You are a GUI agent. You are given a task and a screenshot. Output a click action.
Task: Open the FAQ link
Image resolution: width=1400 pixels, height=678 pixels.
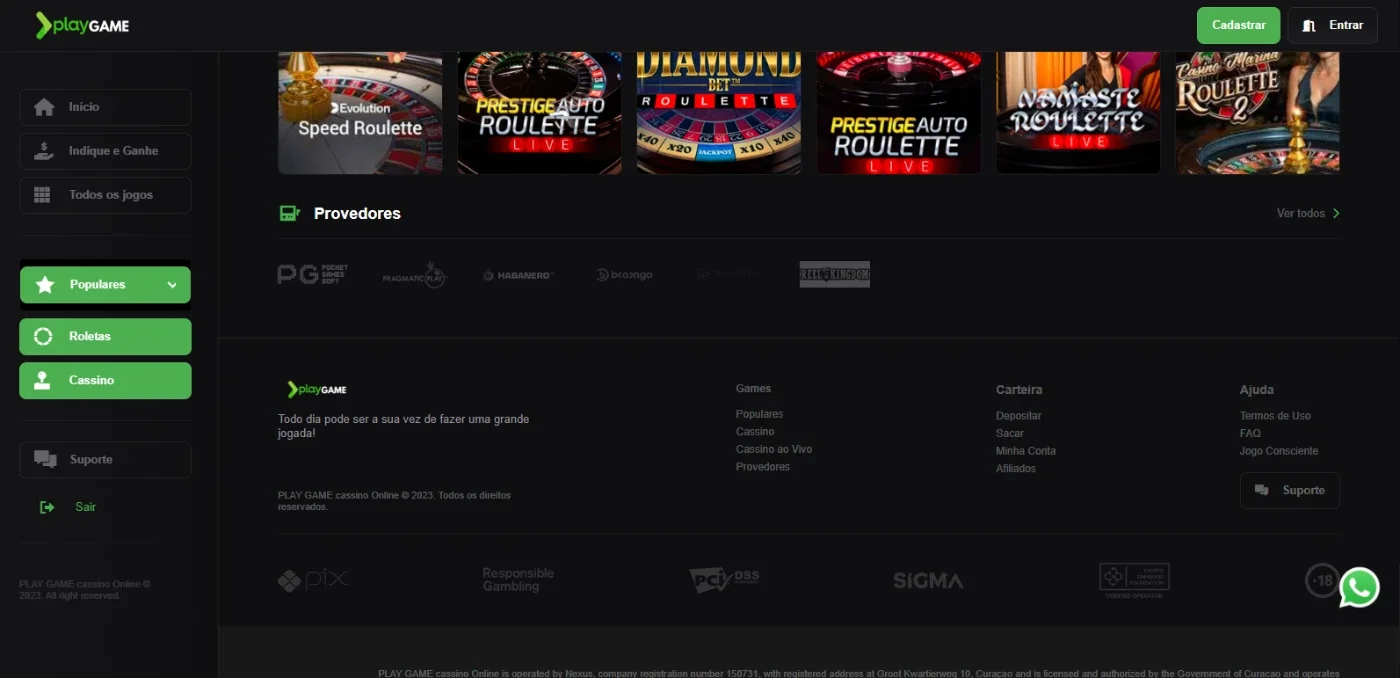[1250, 433]
